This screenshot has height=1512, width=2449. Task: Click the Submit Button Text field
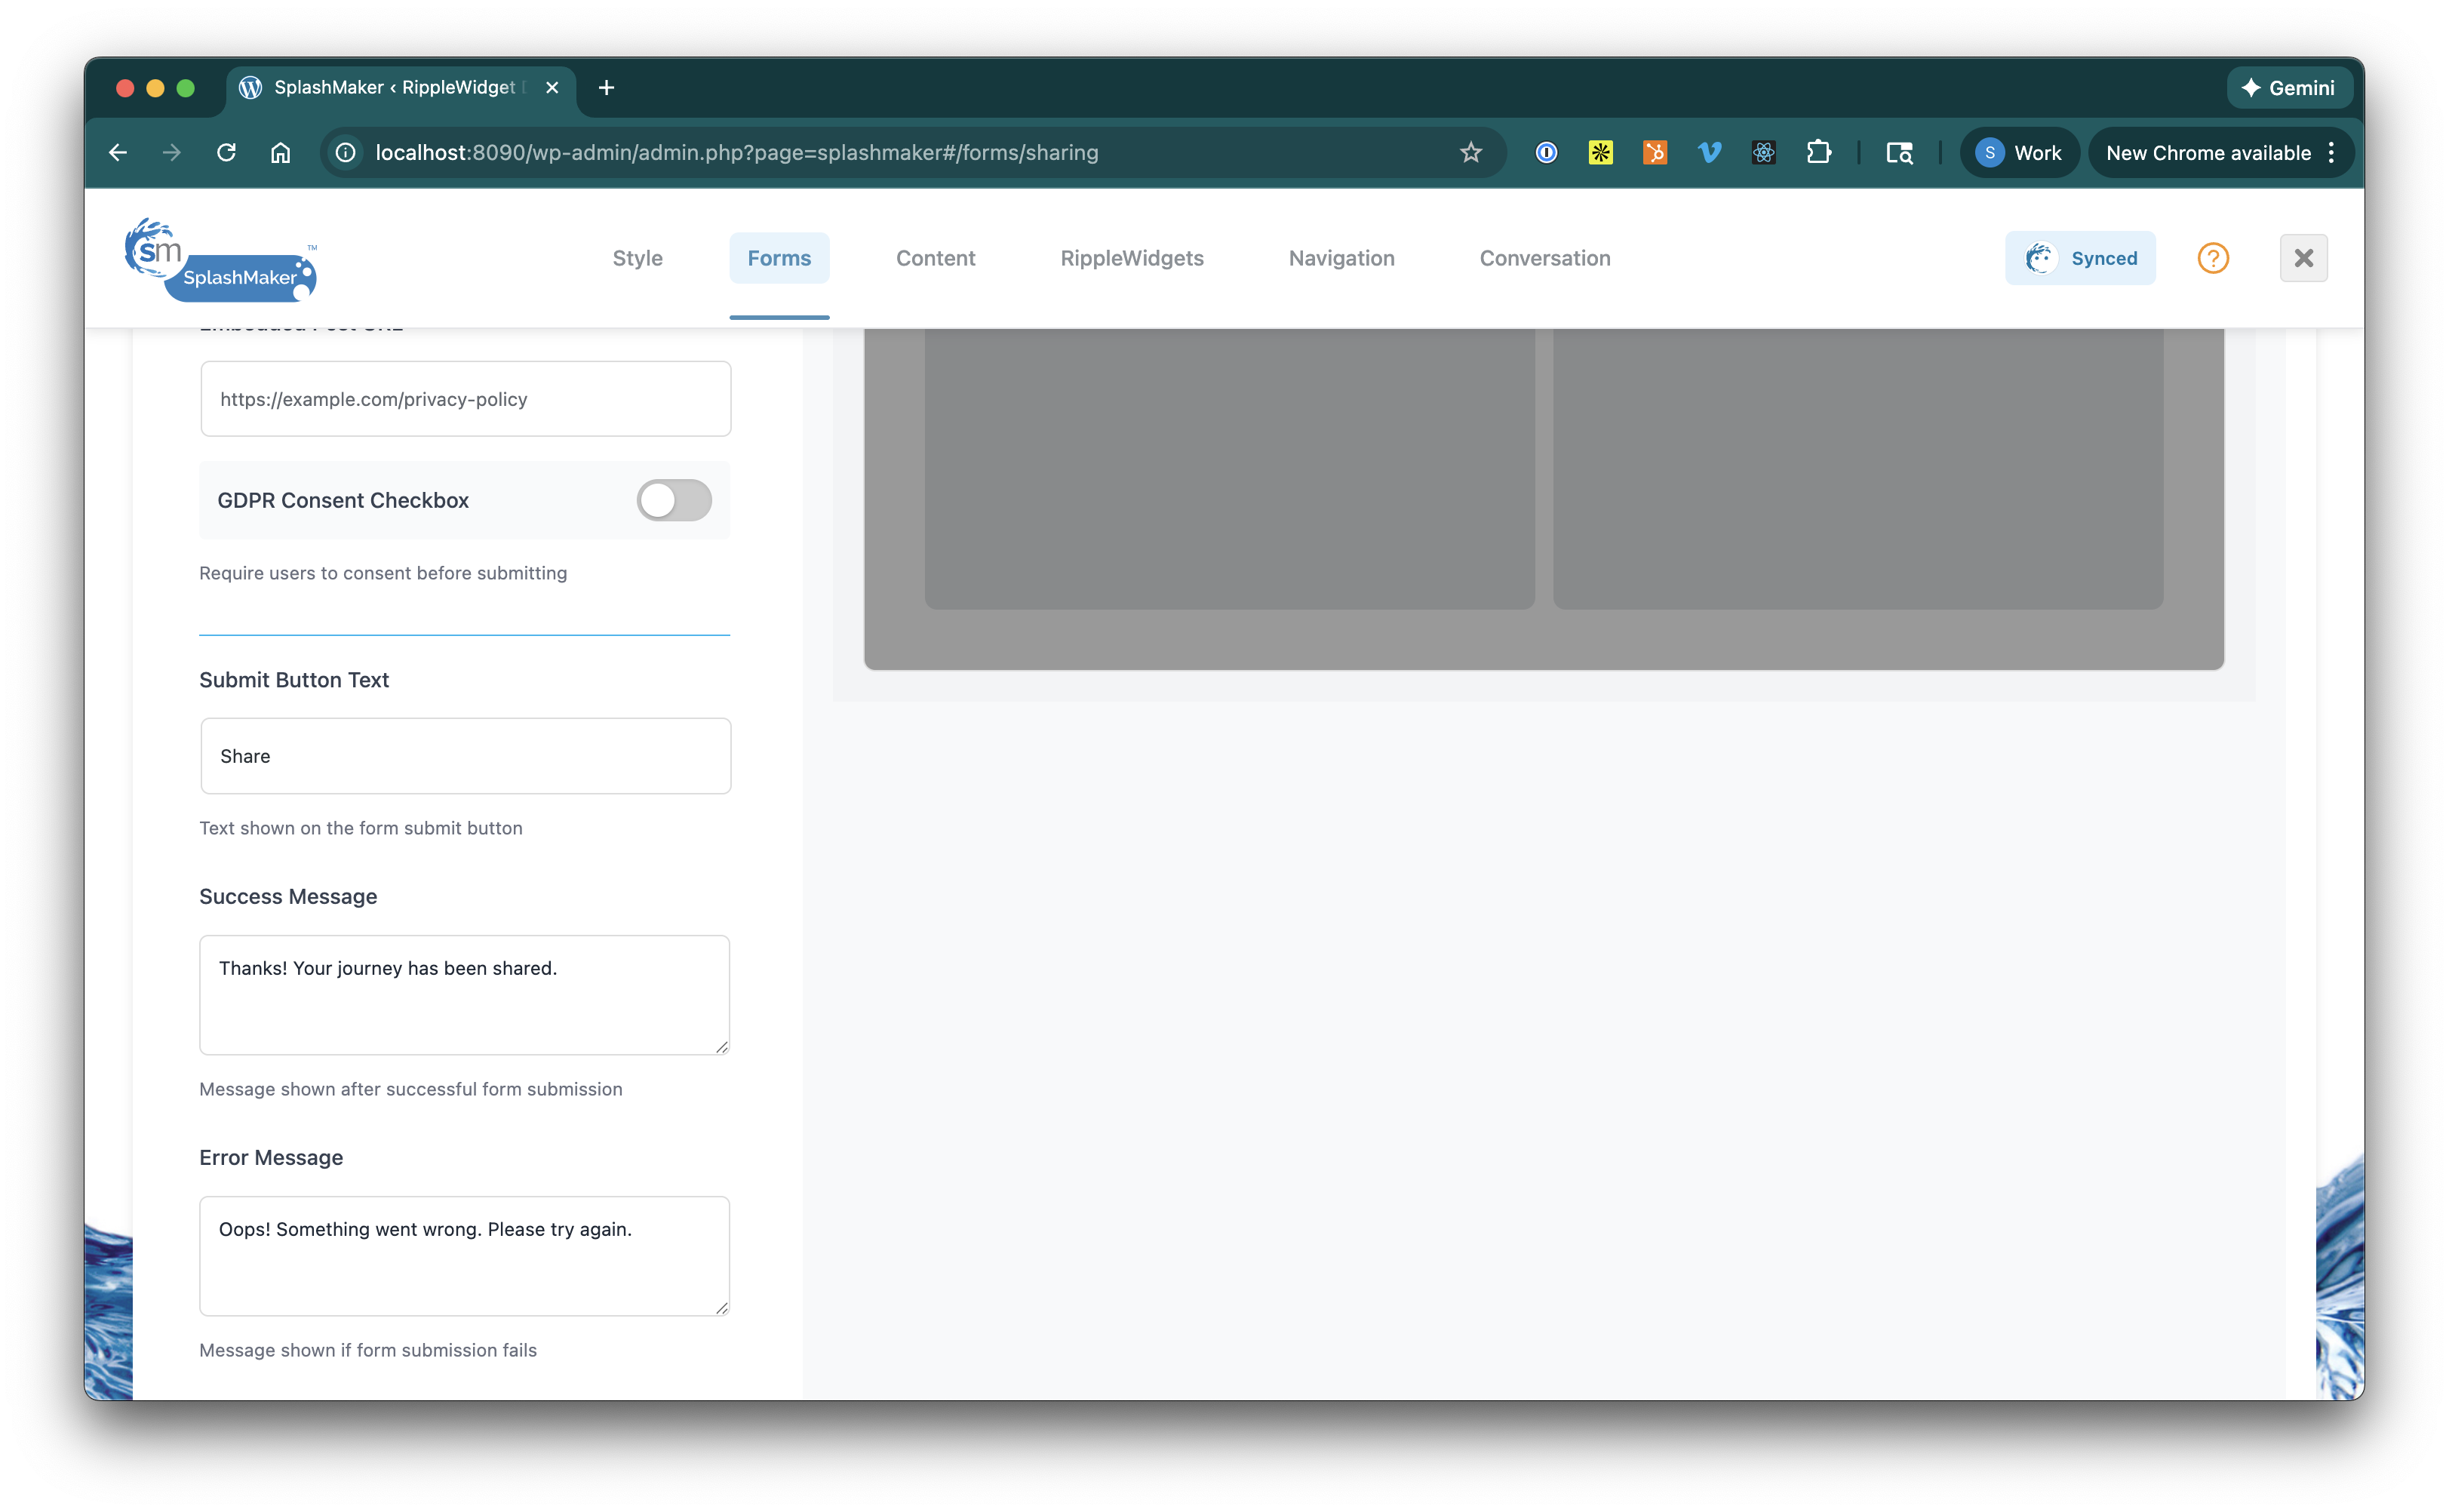click(465, 756)
